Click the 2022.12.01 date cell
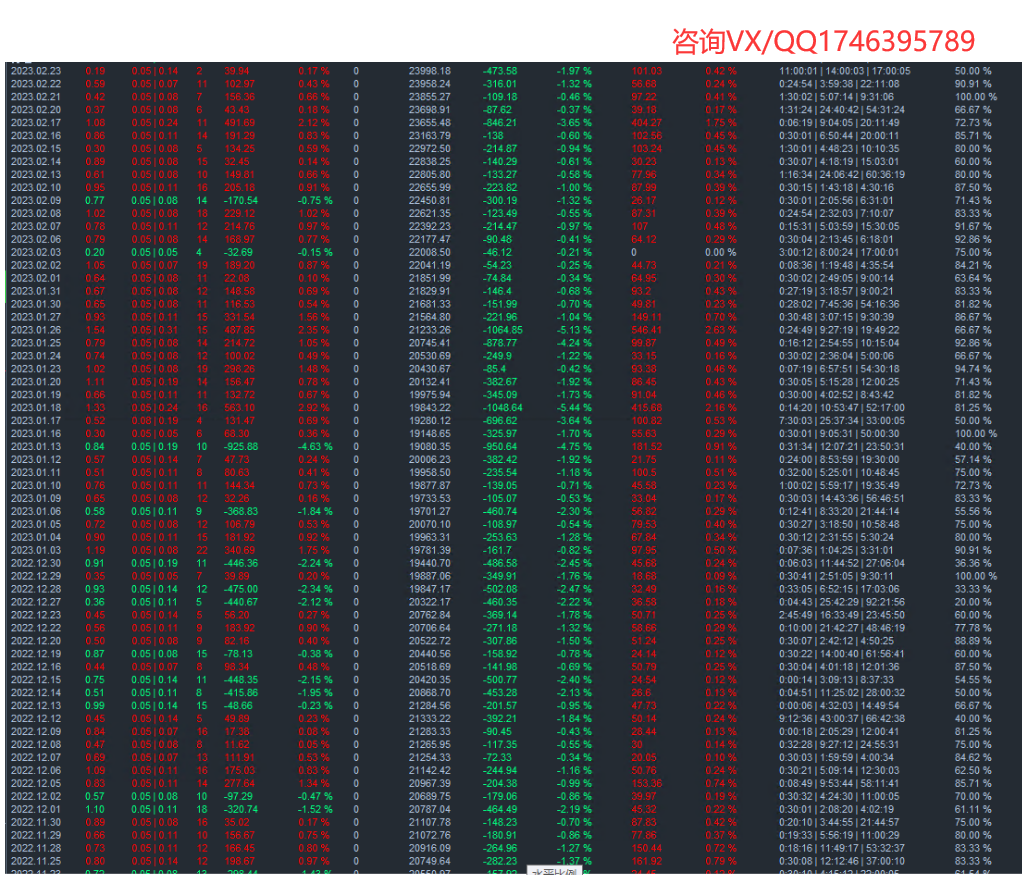Viewport: 1029px width, 878px height. (x=36, y=809)
